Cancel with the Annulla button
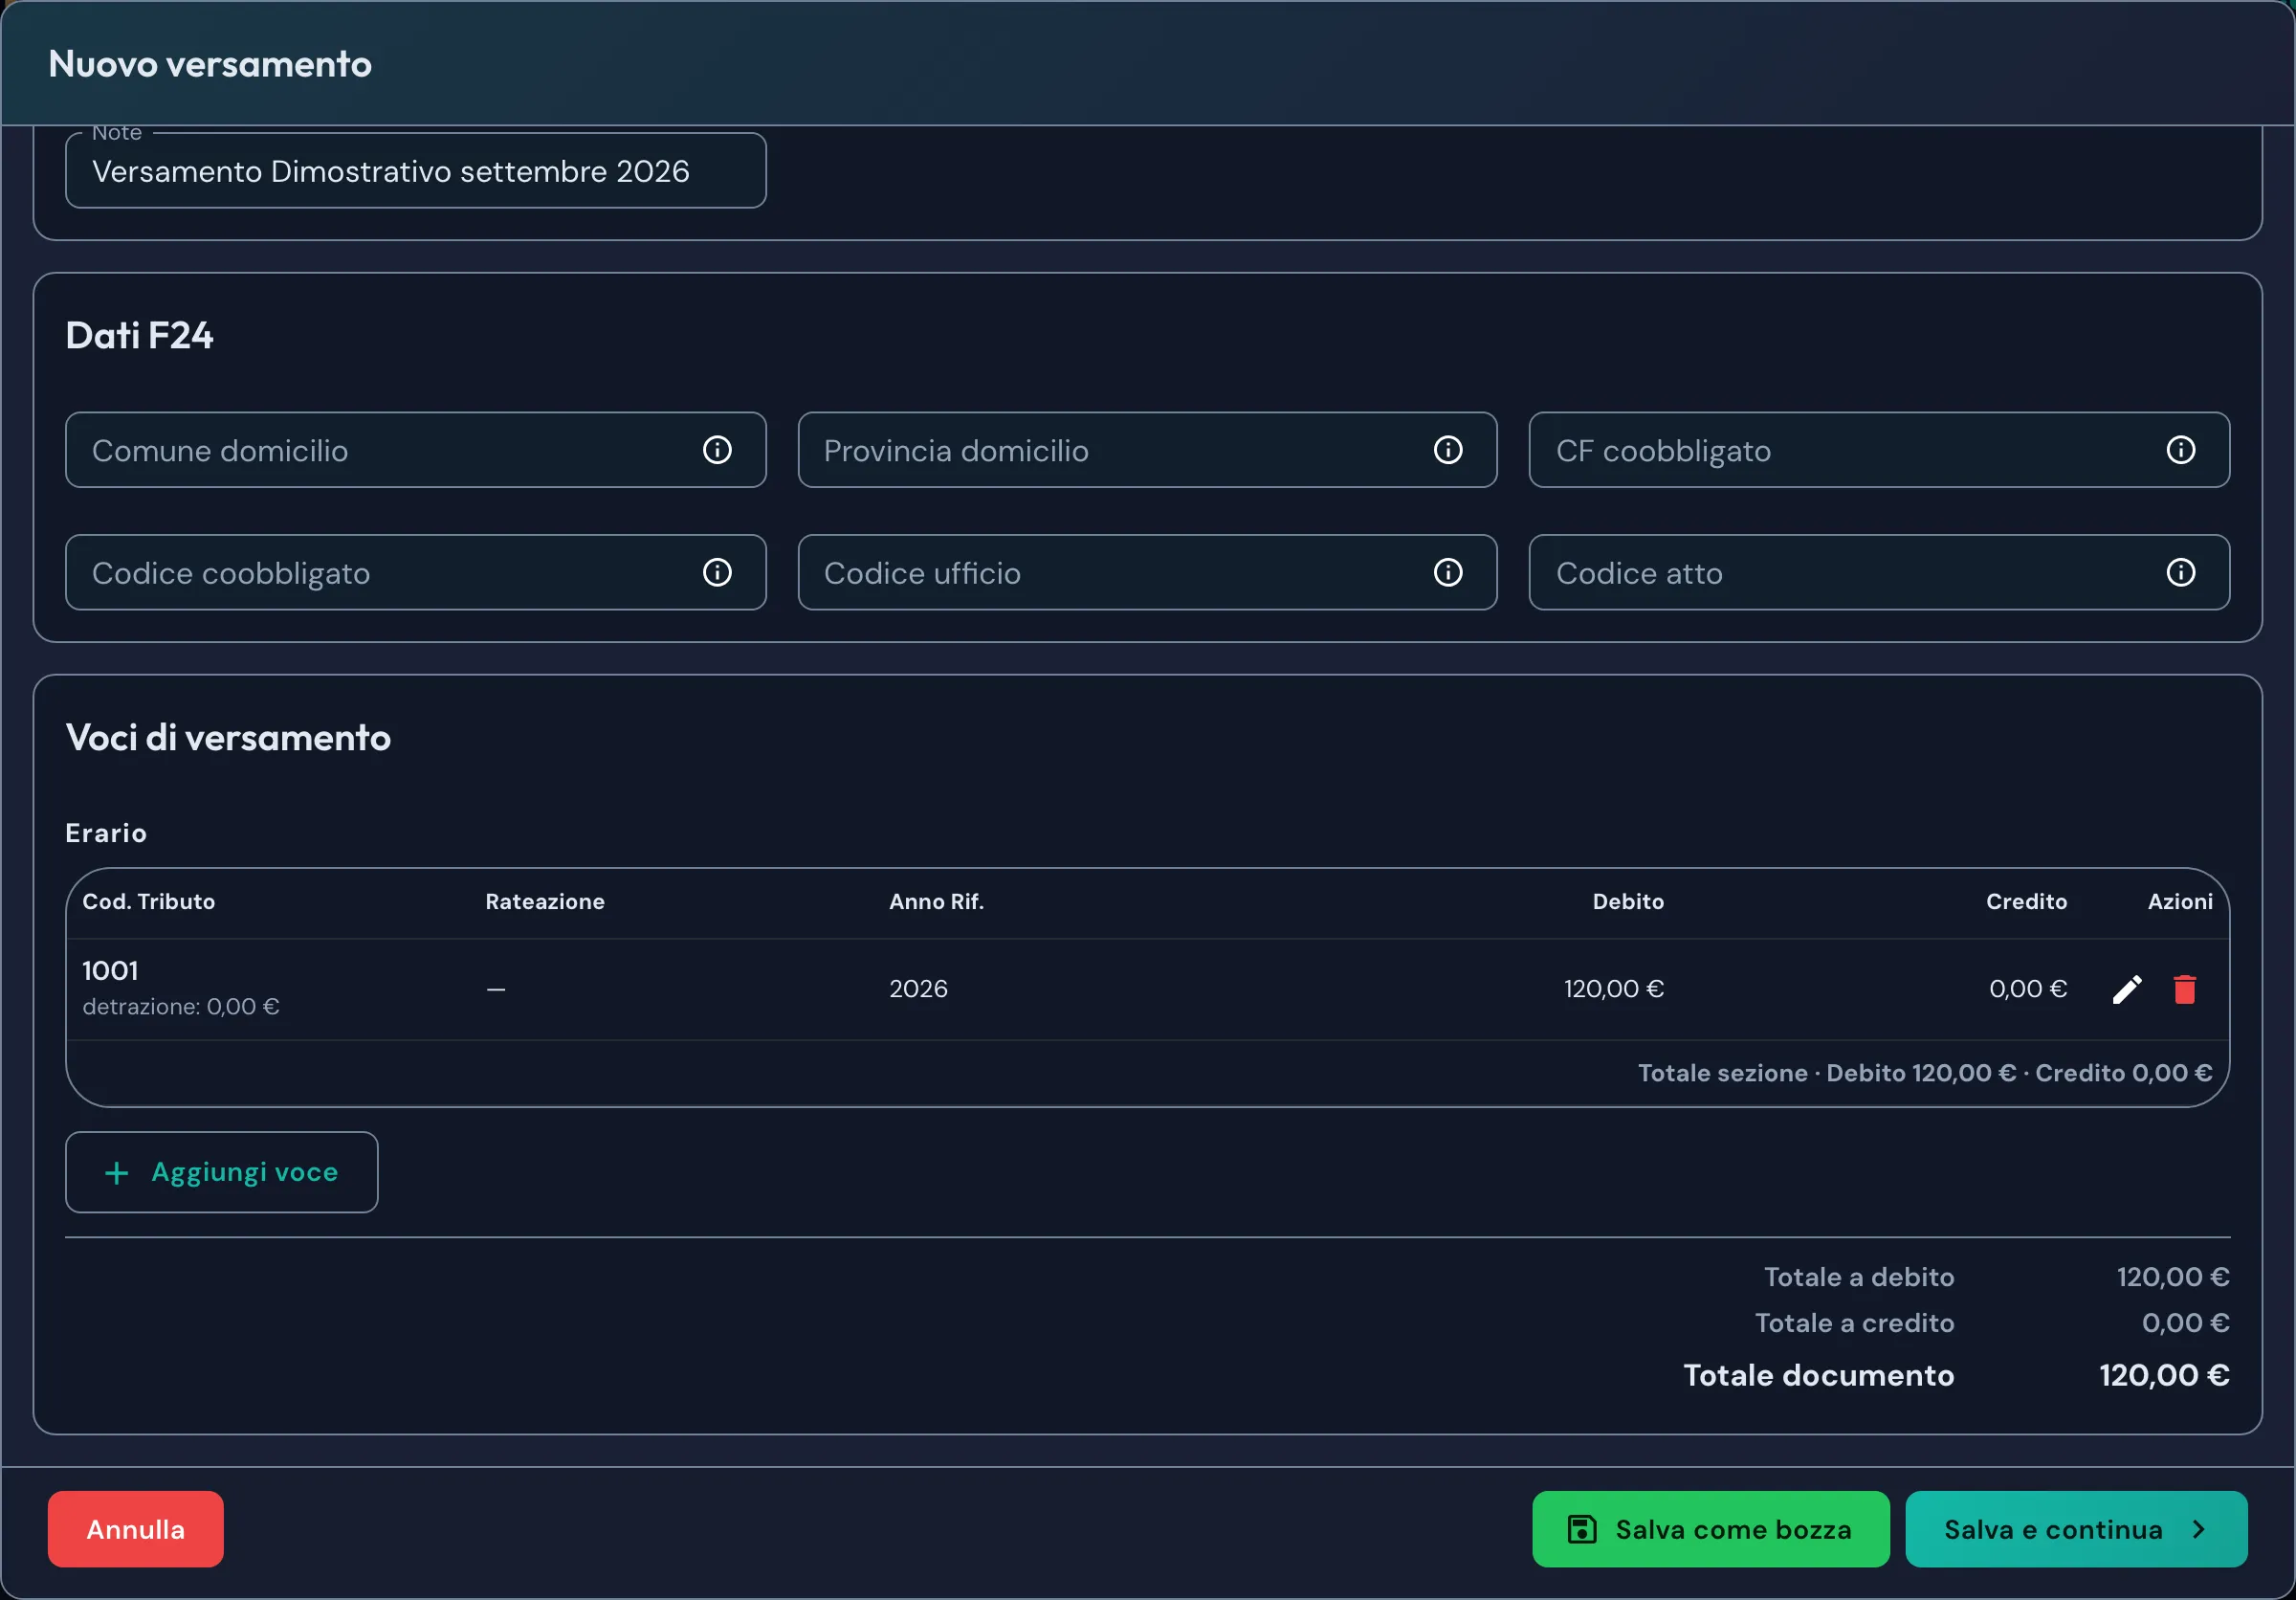 coord(136,1529)
